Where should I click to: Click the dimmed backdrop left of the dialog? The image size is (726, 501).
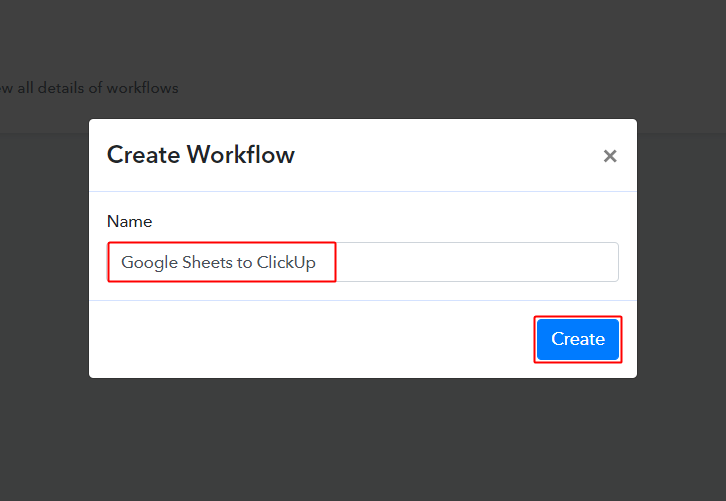point(45,250)
